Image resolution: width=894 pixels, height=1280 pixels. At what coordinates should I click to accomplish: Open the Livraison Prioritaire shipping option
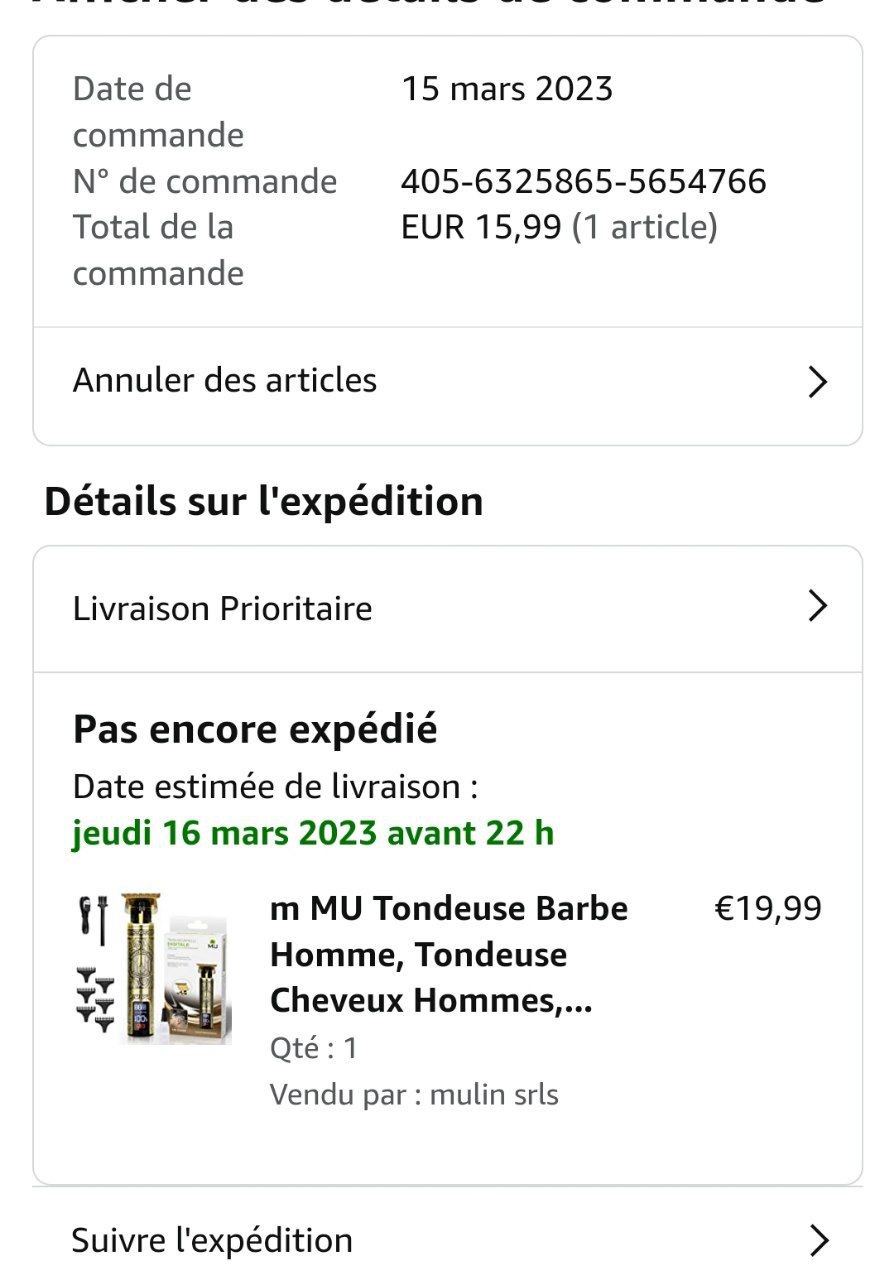coord(222,609)
